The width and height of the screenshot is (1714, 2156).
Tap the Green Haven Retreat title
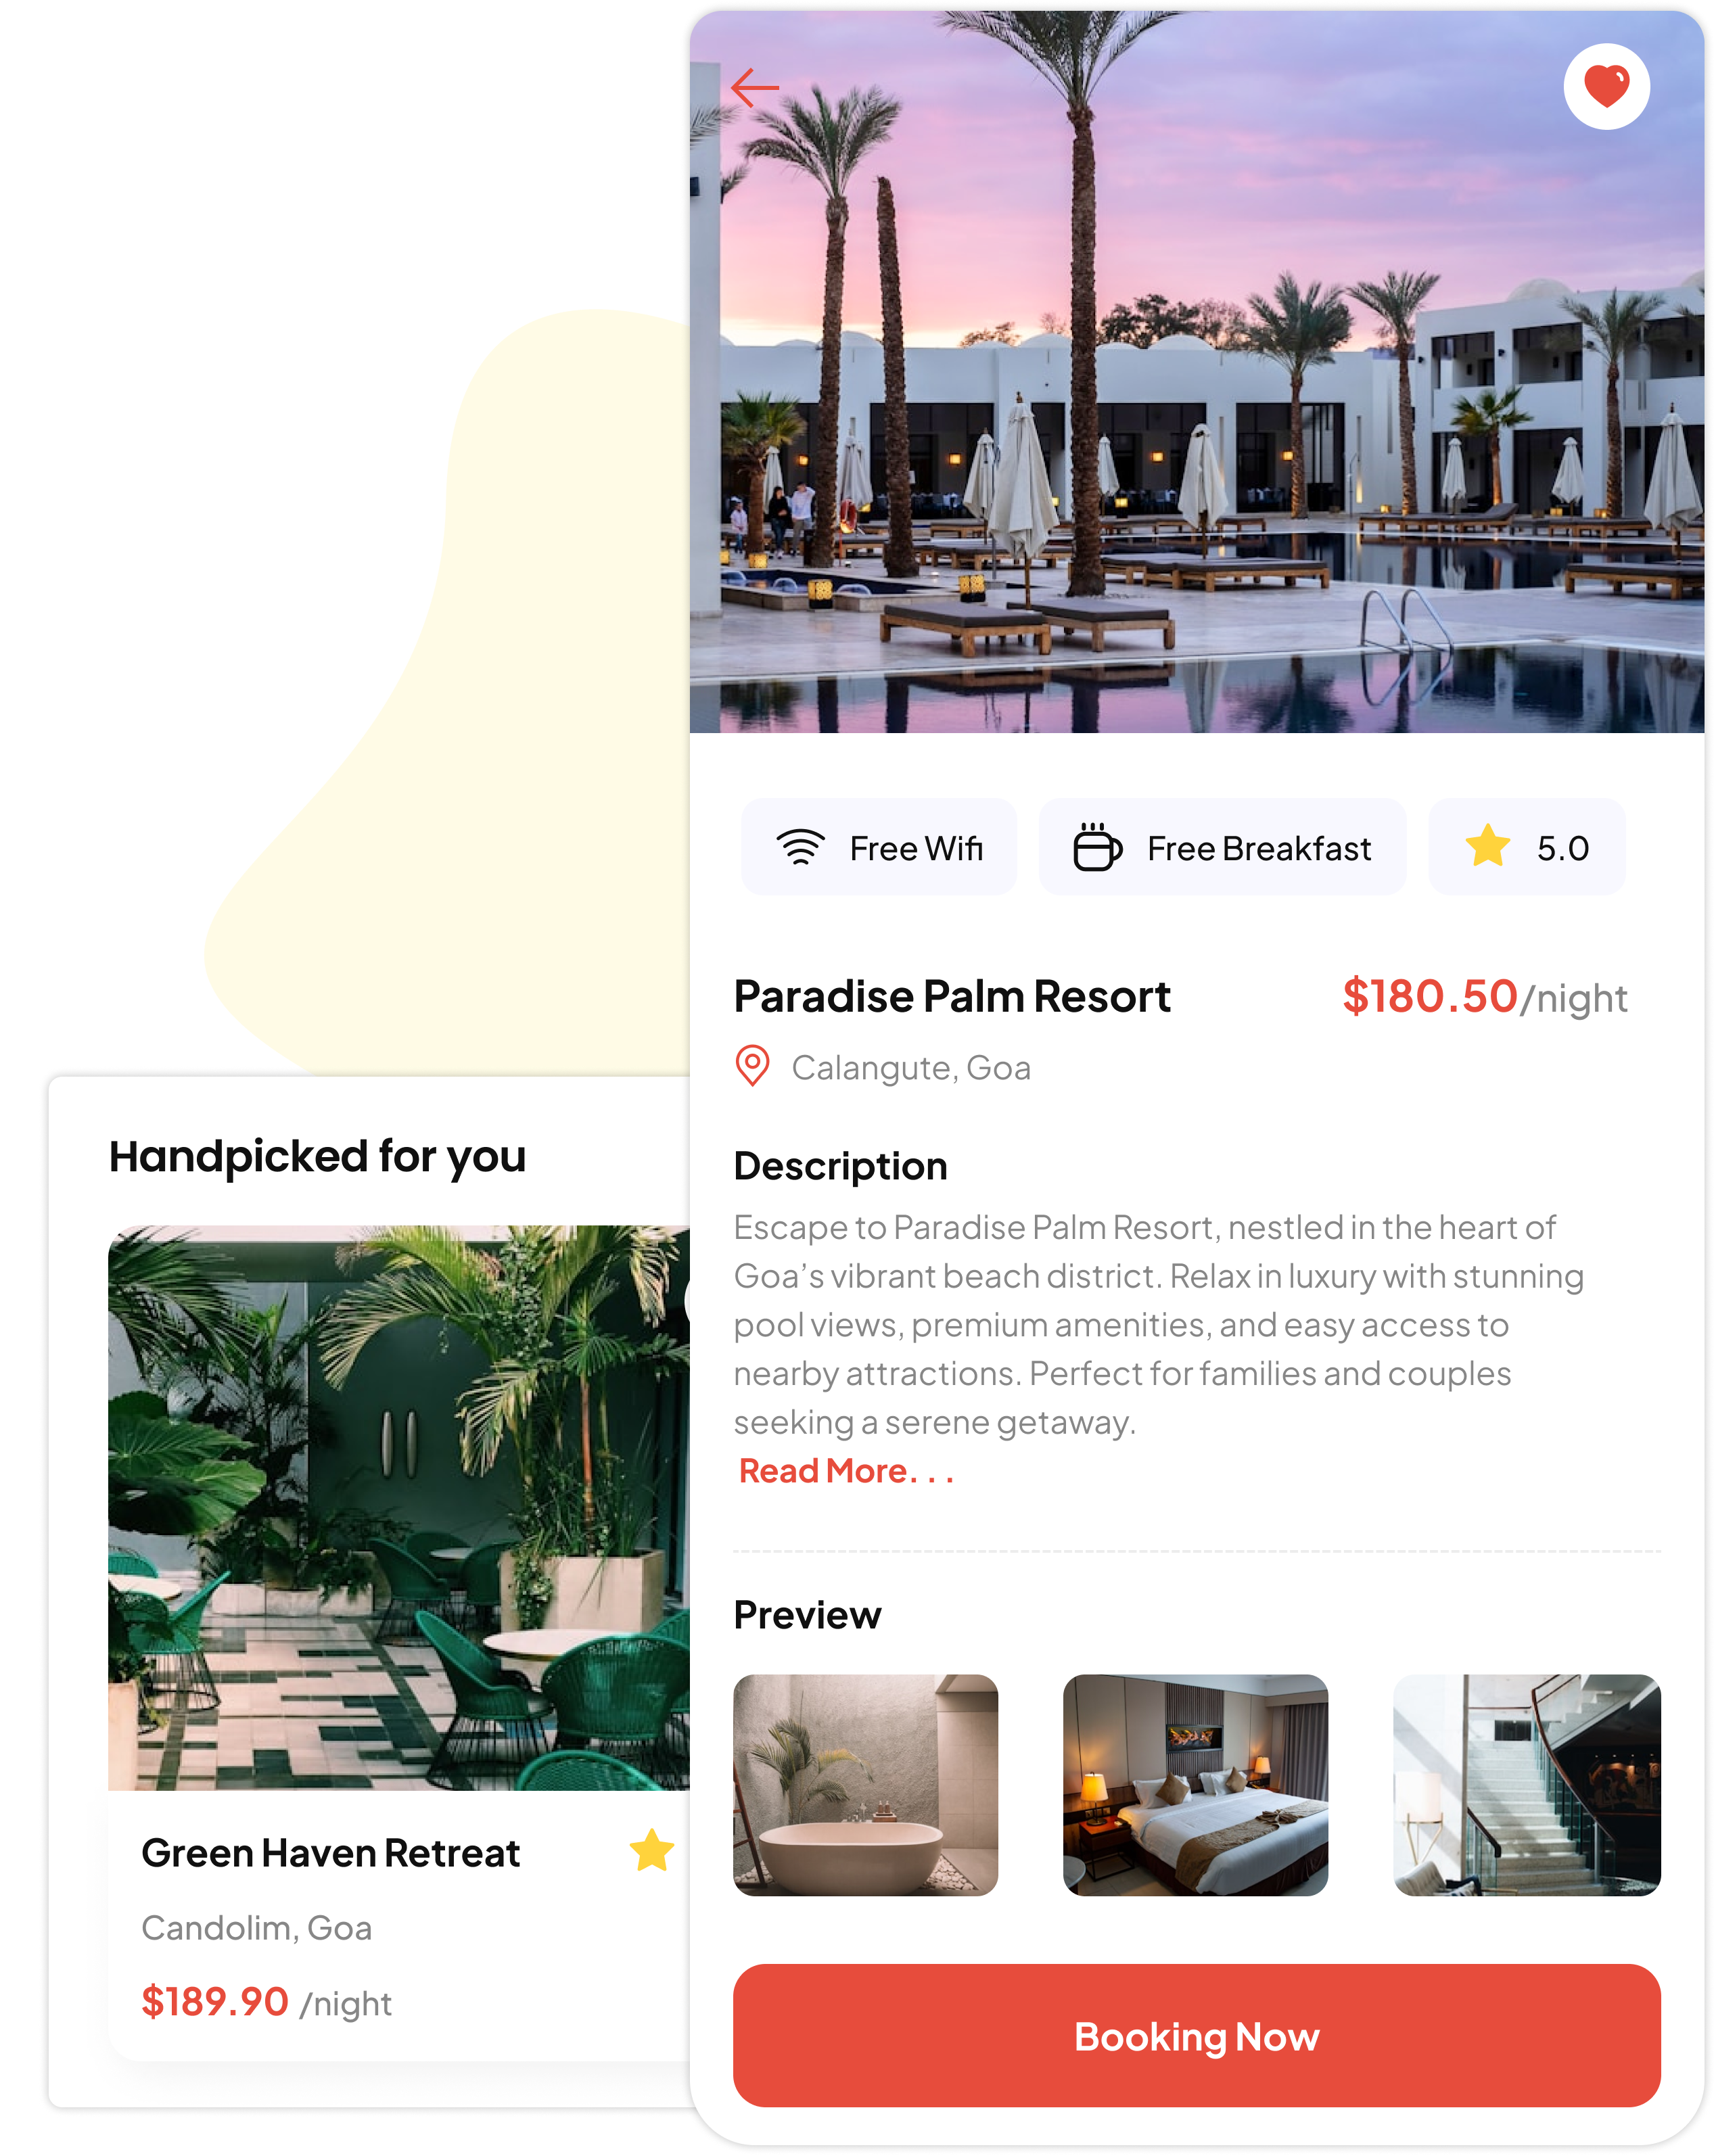point(330,1853)
